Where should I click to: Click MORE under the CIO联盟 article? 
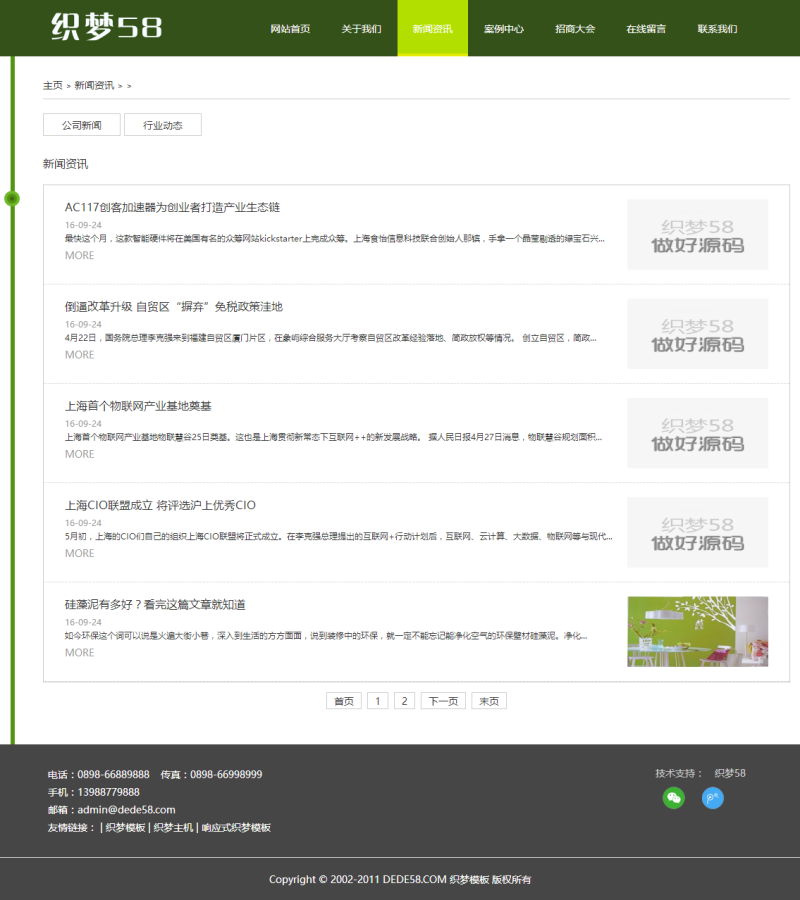pyautogui.click(x=79, y=553)
